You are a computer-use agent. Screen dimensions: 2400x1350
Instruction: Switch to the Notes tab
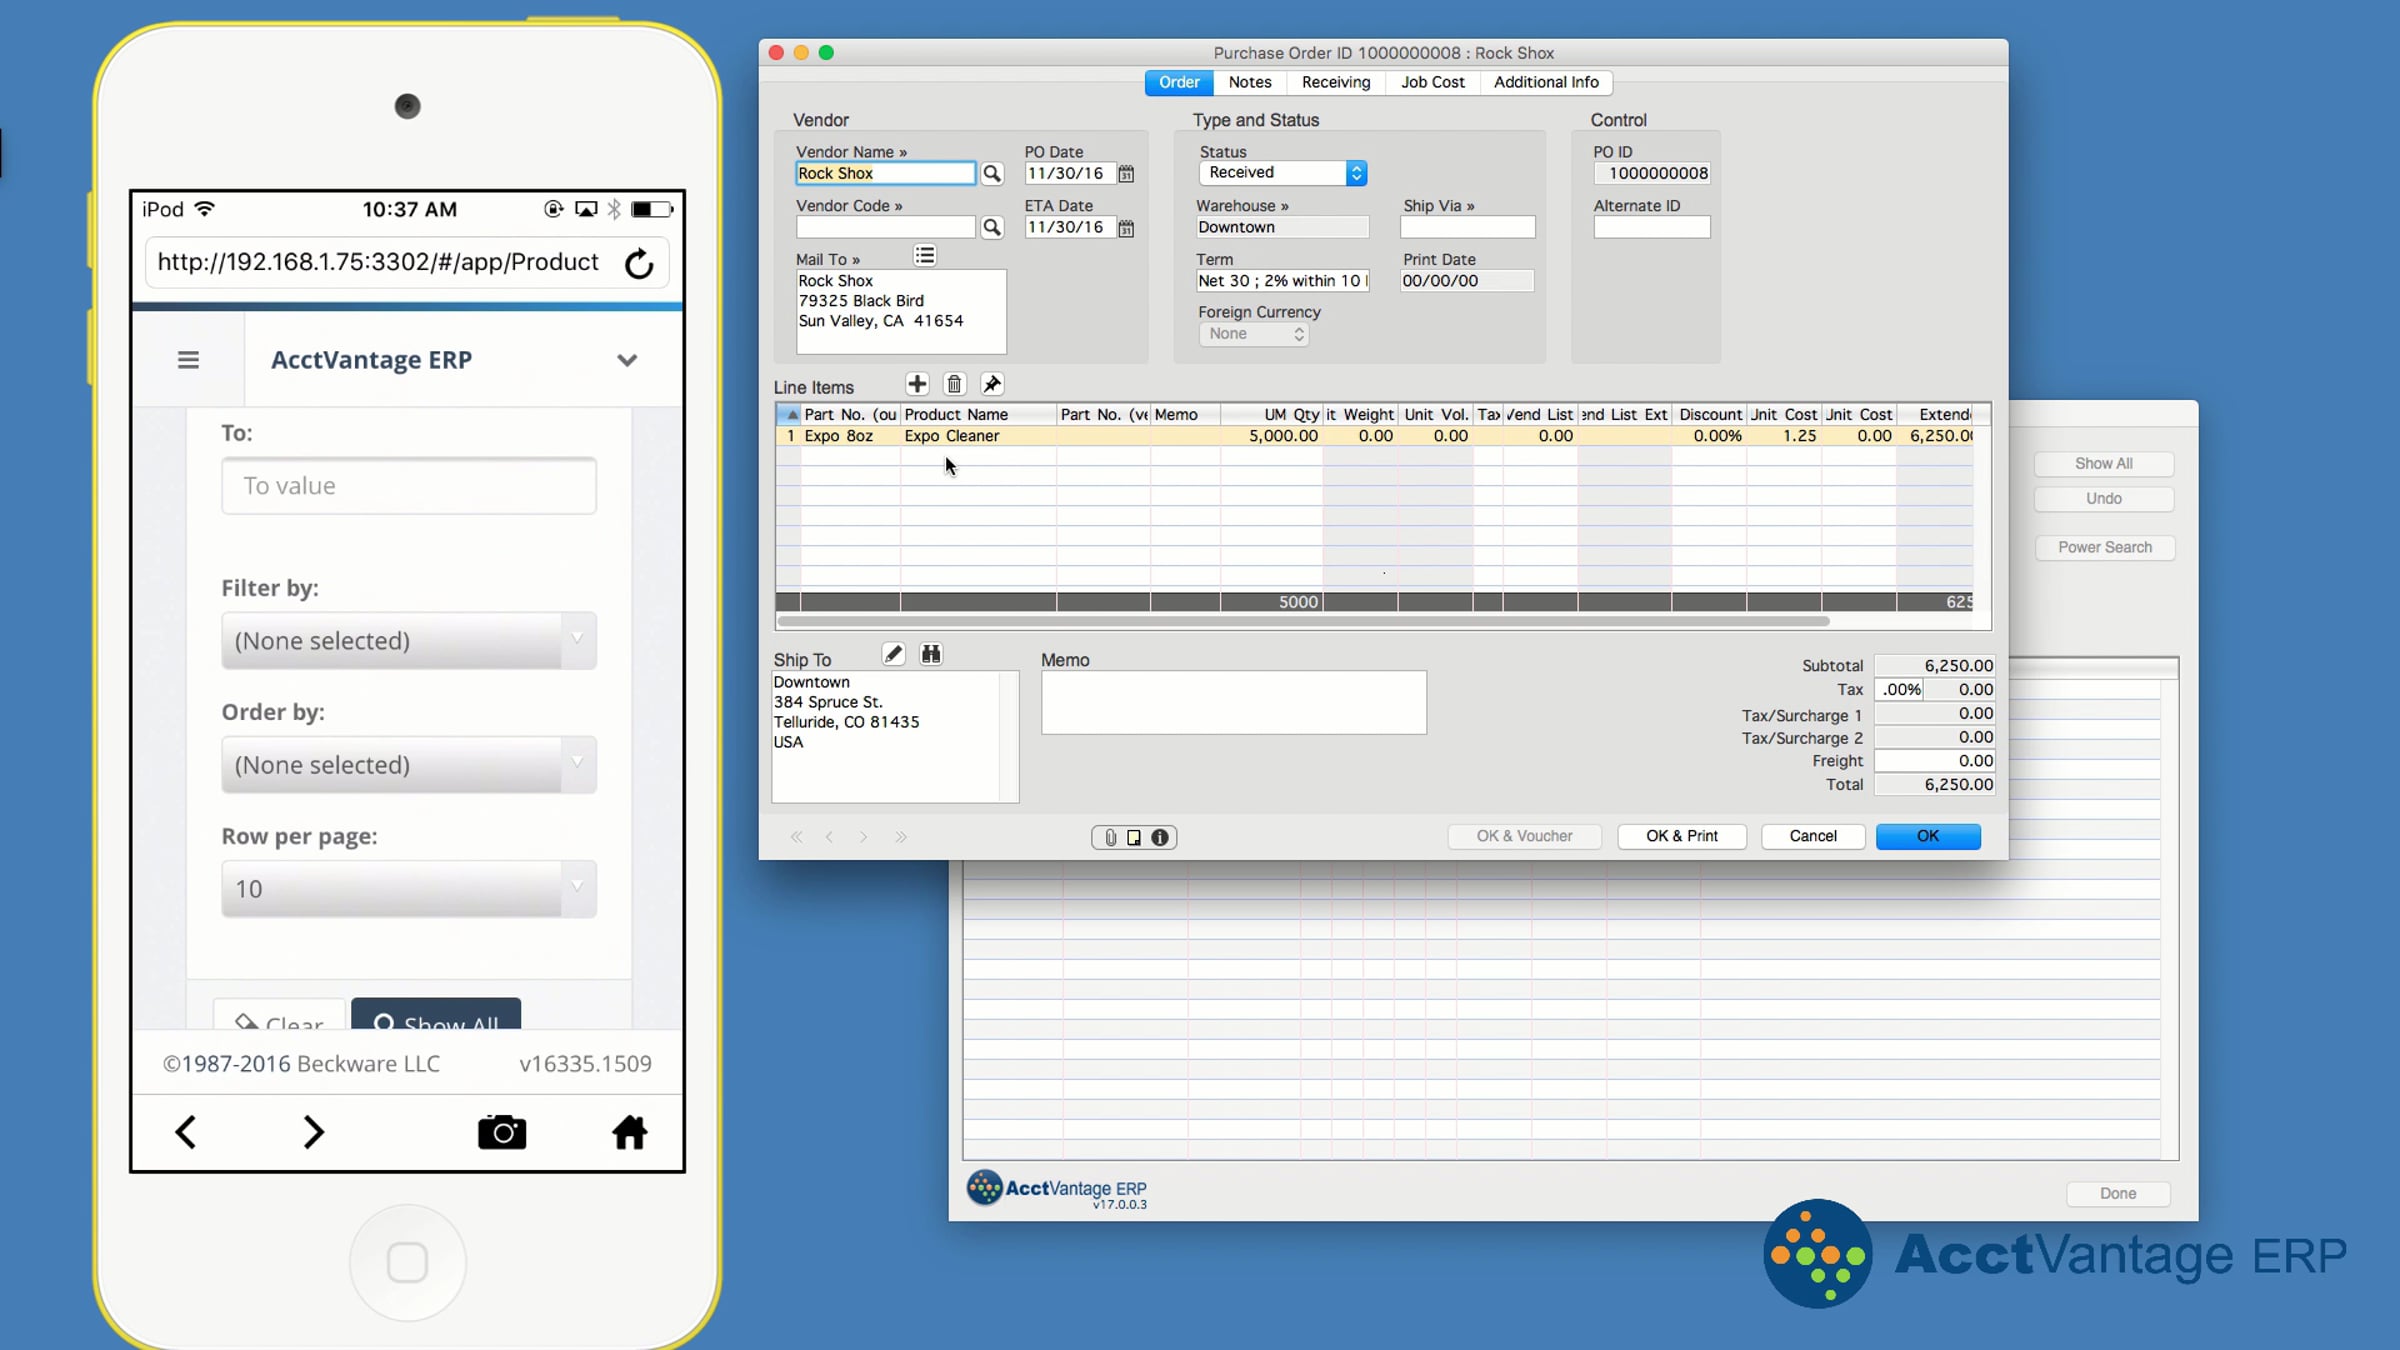click(1250, 82)
